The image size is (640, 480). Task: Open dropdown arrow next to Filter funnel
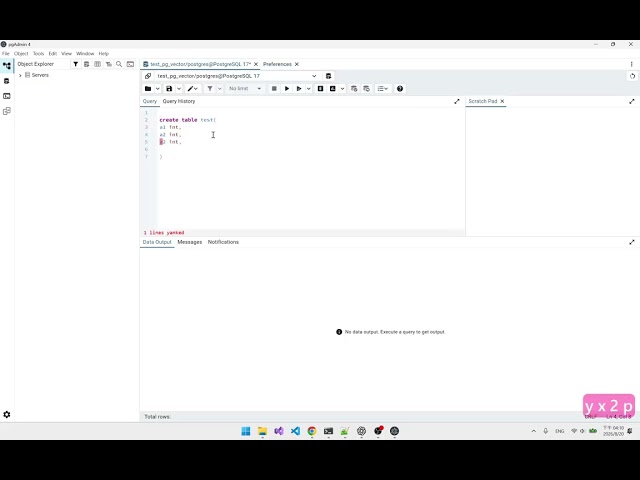click(x=220, y=89)
